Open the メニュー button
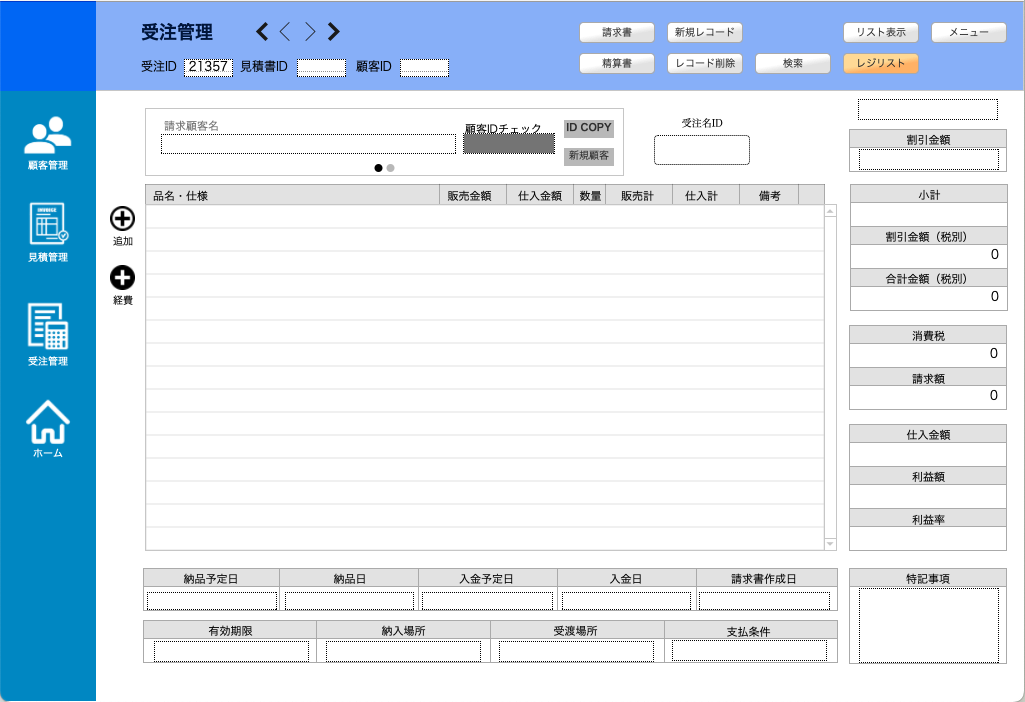This screenshot has height=702, width=1025. pyautogui.click(x=968, y=32)
